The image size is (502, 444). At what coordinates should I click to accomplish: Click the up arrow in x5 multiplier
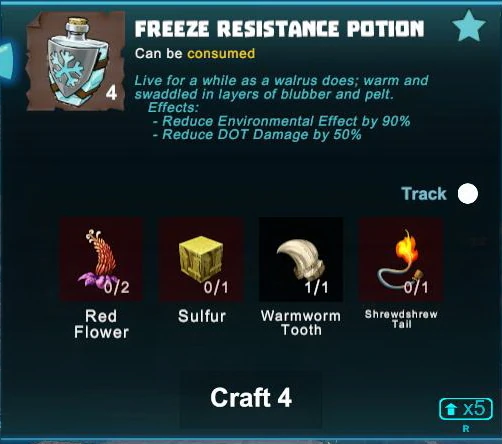click(451, 409)
